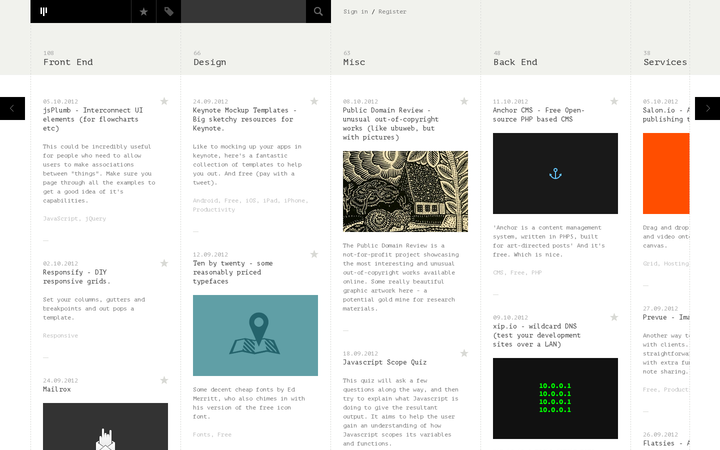
Task: Open the Public Domain Review title
Action: click(390, 124)
